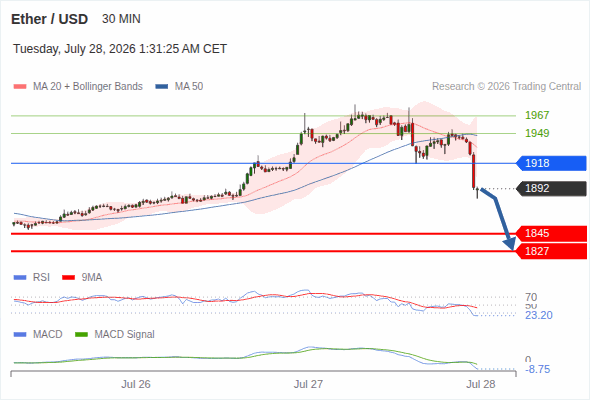Click the Ether / USD chart title

tap(49, 19)
